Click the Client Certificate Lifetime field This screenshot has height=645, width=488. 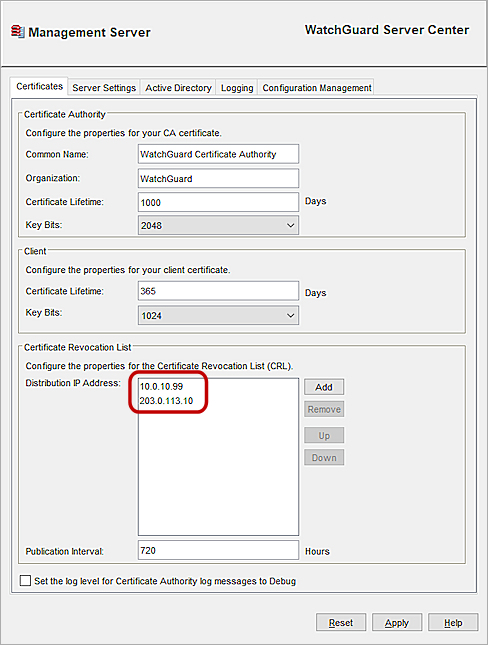pos(218,291)
